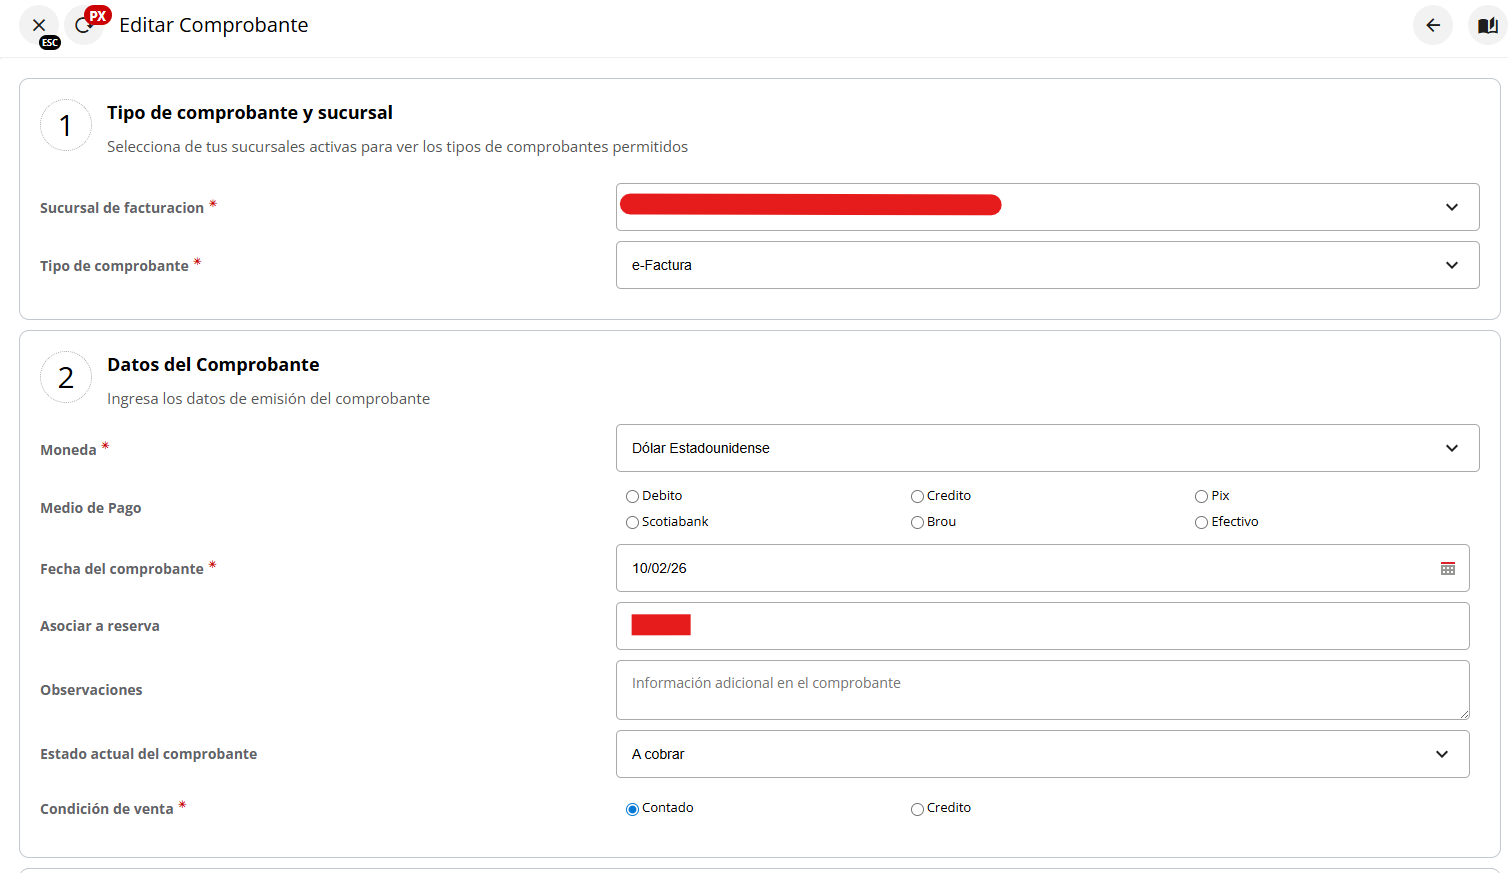Pick Scotiabank as payment method
1508x873 pixels.
632,523
